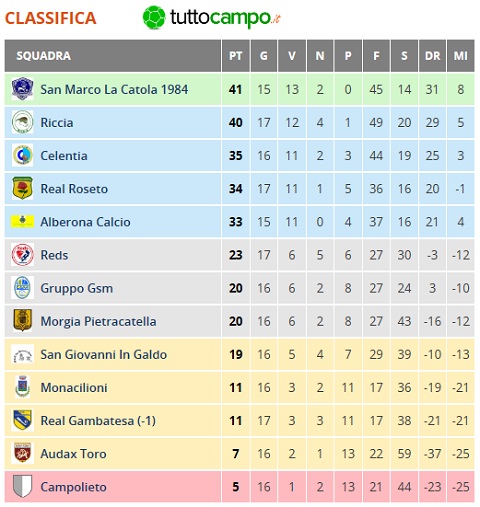Click the Audax Toro maroon badge
480x507 pixels.
pyautogui.click(x=22, y=453)
